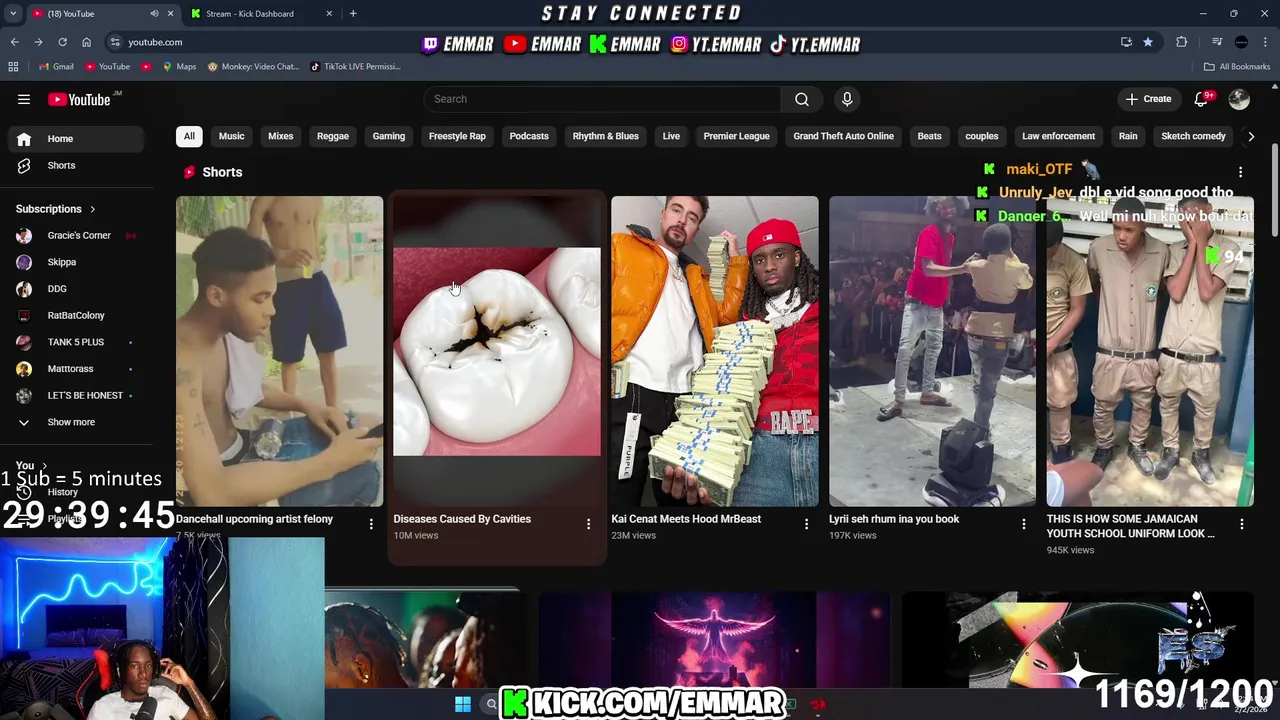The width and height of the screenshot is (1280, 720).
Task: Go back with browser back arrow
Action: (15, 42)
